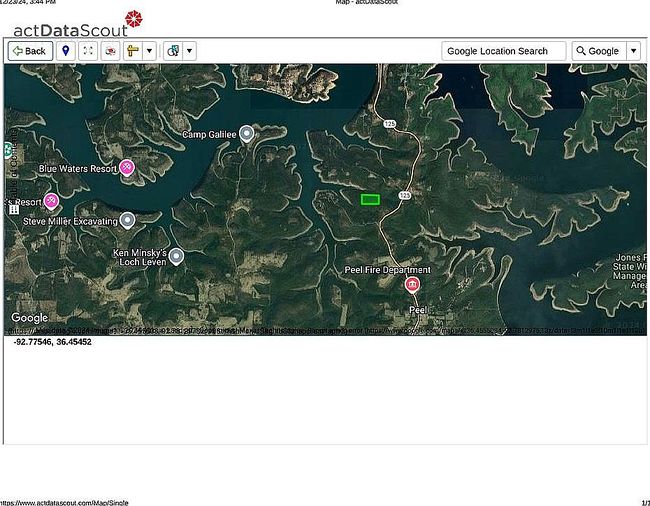This screenshot has width=650, height=506.
Task: Select coordinates text -92.77546, 36.45452
Action: pos(52,342)
